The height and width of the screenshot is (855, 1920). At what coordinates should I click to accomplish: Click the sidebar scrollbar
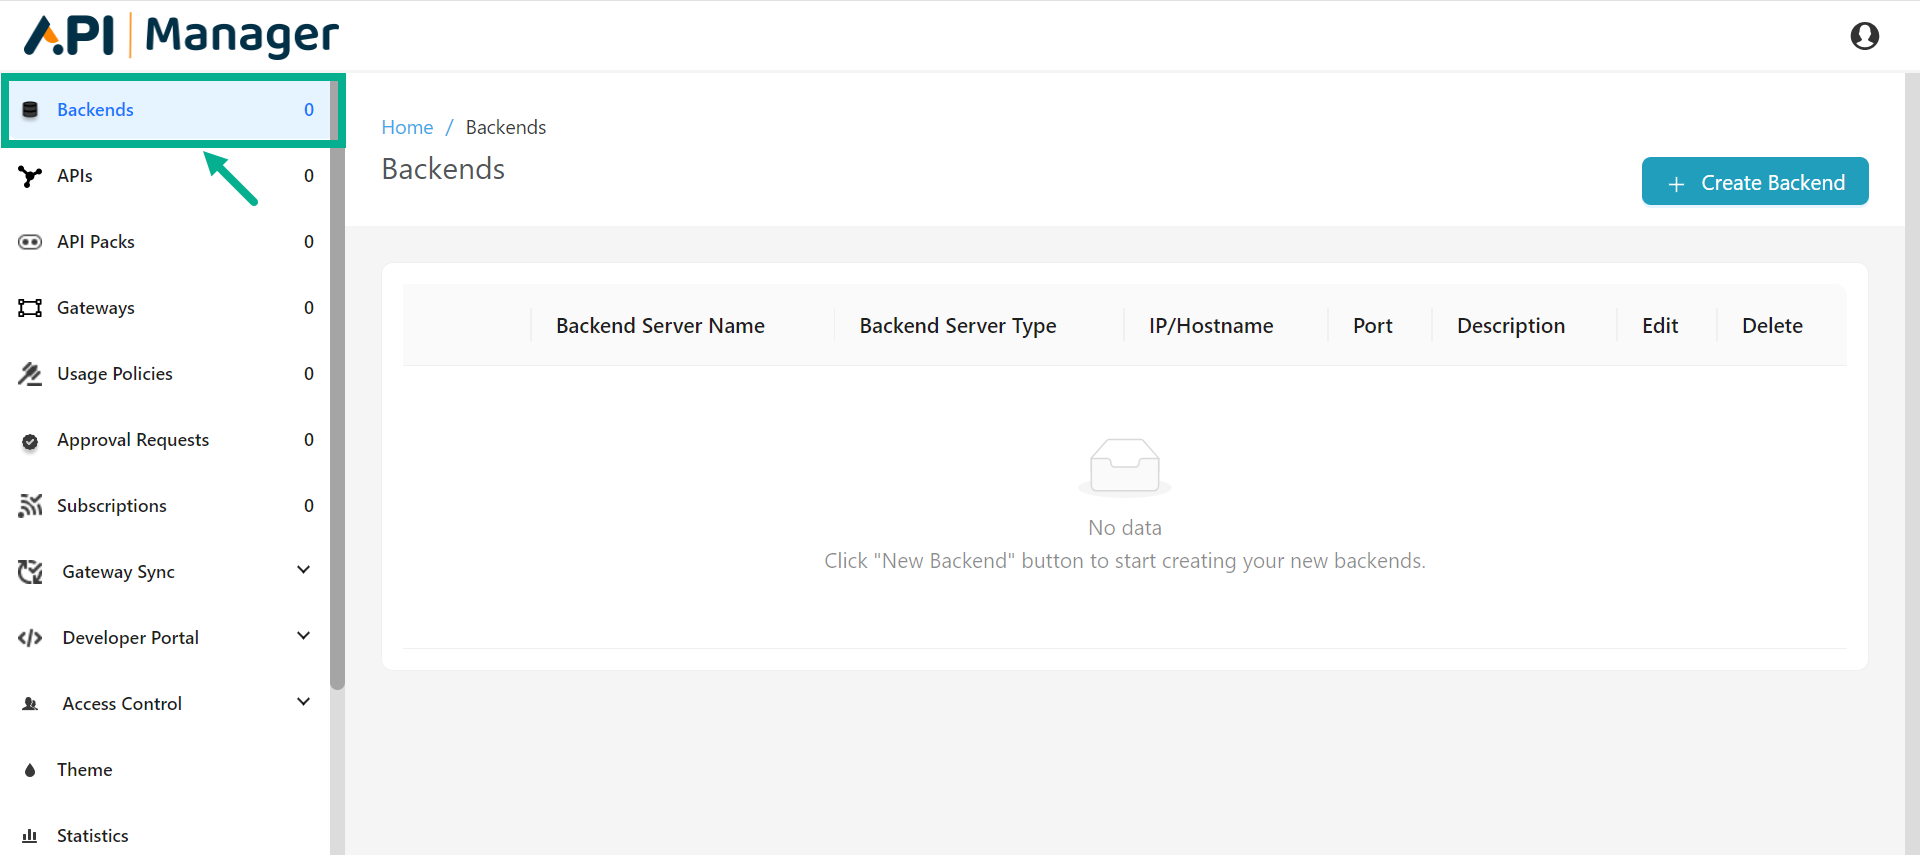[339, 380]
